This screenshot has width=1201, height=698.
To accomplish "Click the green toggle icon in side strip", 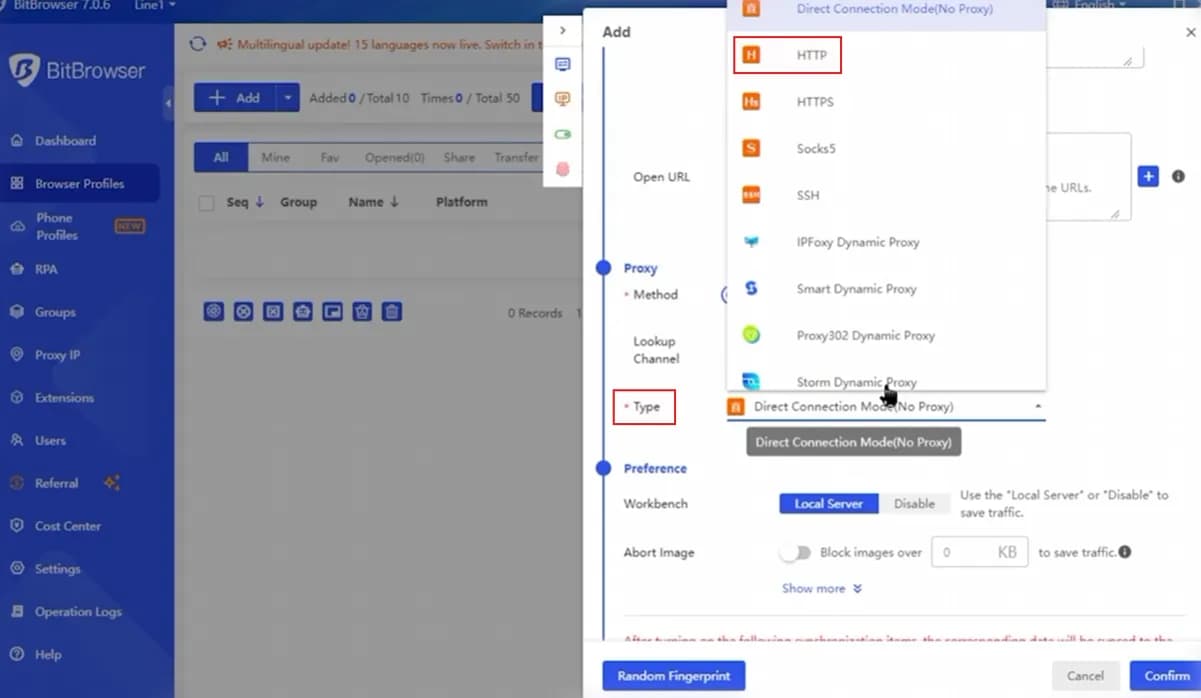I will (x=563, y=134).
